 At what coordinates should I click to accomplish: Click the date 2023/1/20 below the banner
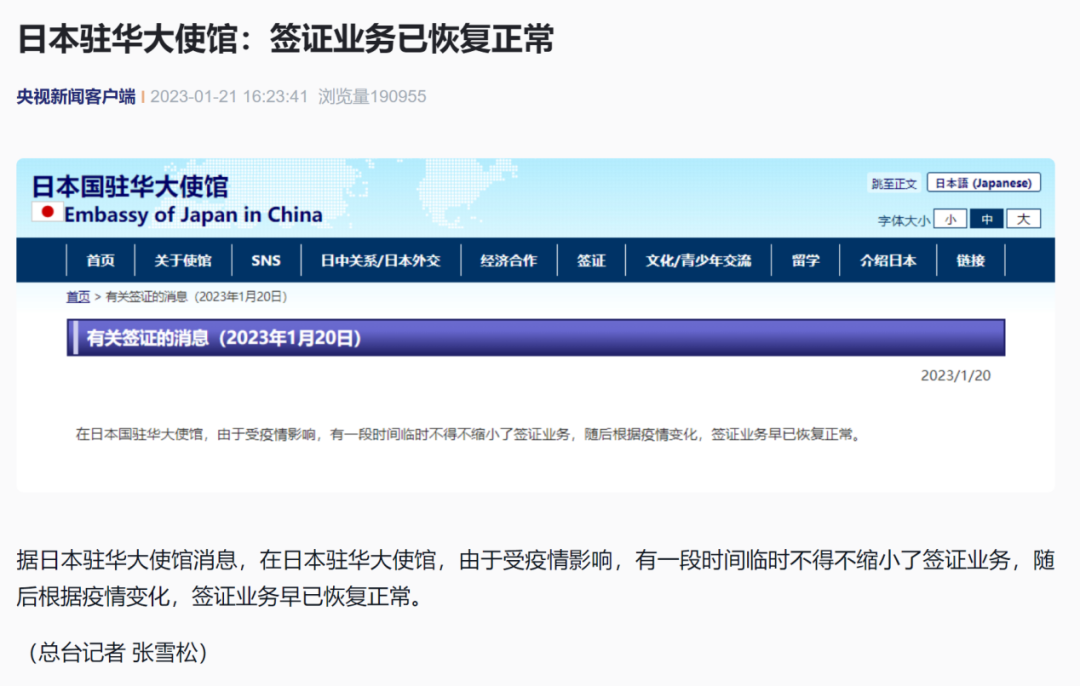click(x=955, y=375)
